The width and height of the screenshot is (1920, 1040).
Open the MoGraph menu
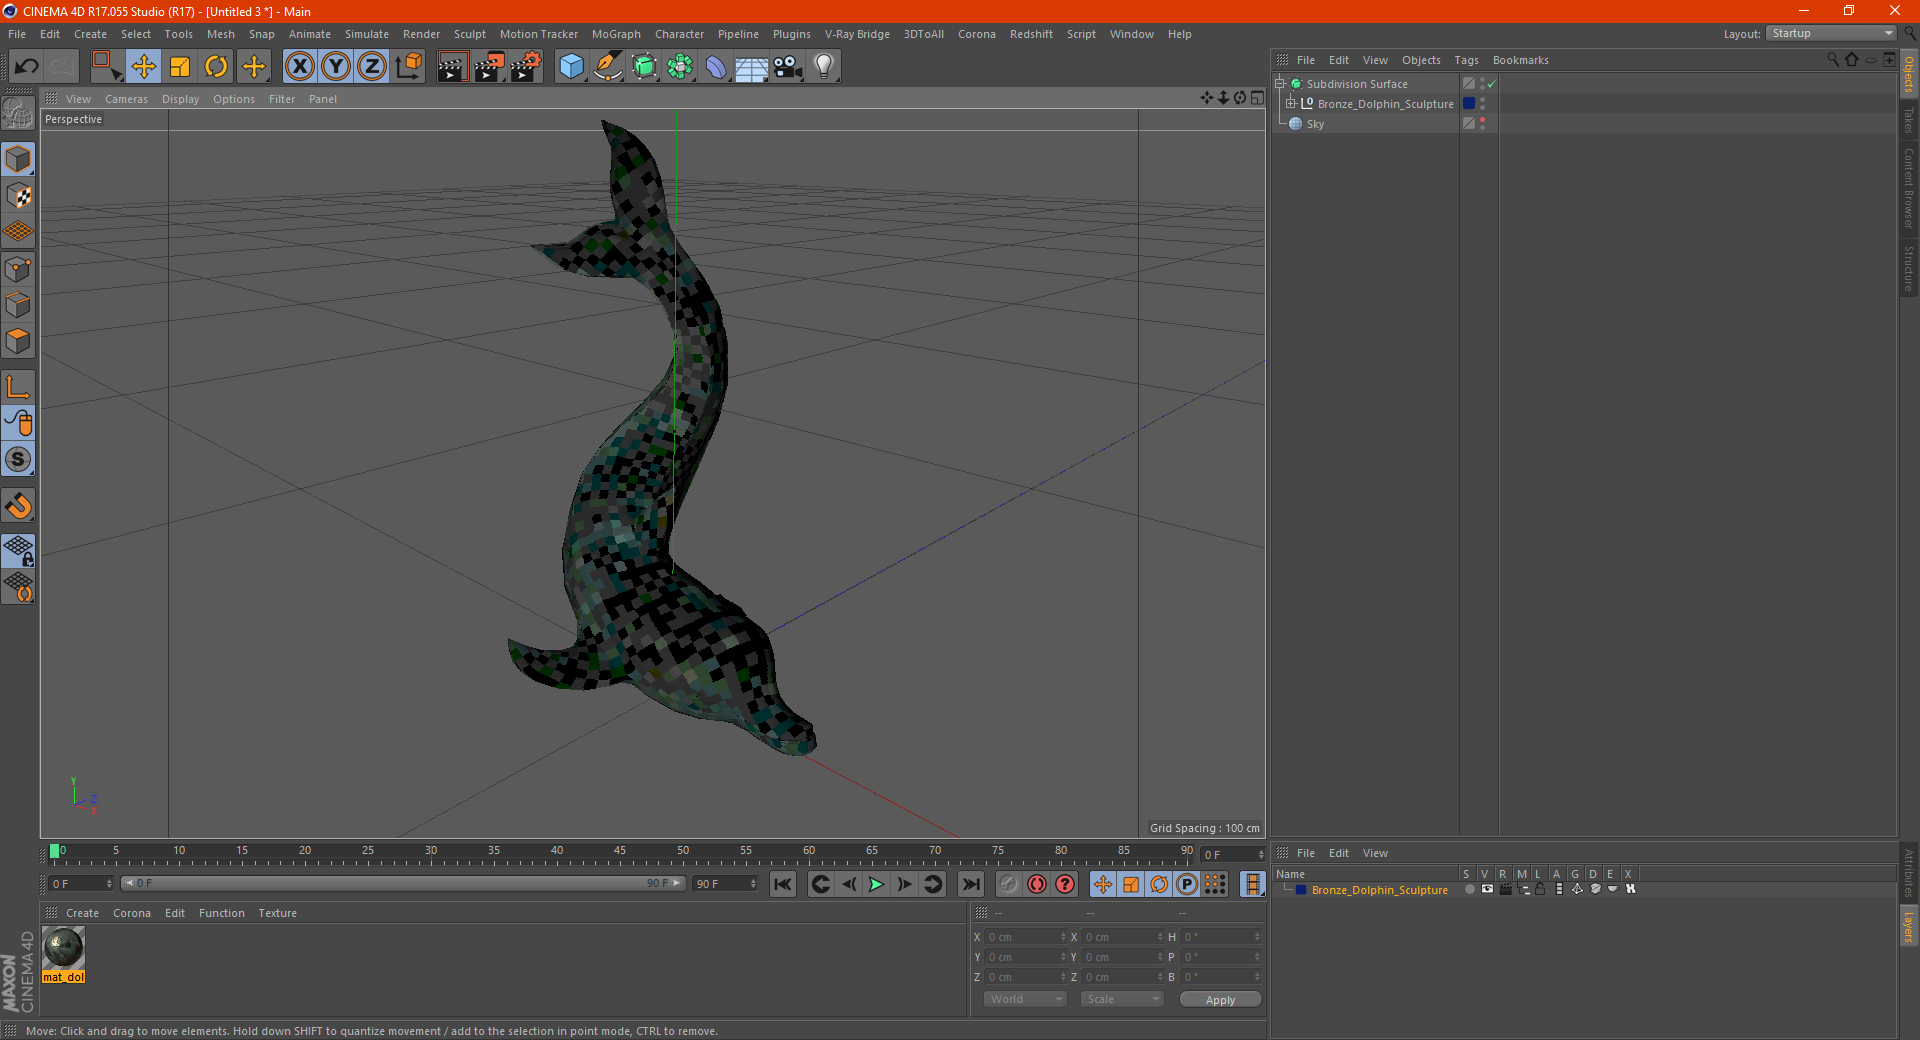tap(616, 34)
